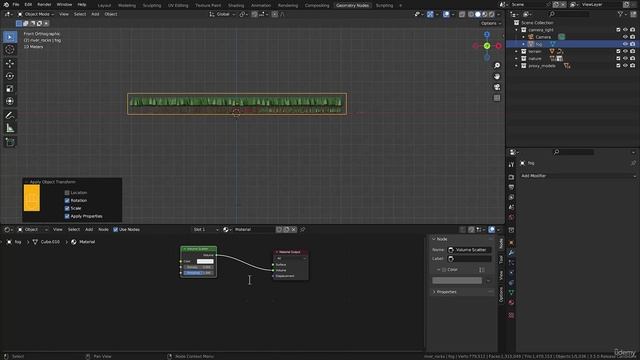This screenshot has width=640, height=360.
Task: Click the gray node color swatch in Node panel
Action: (457, 280)
